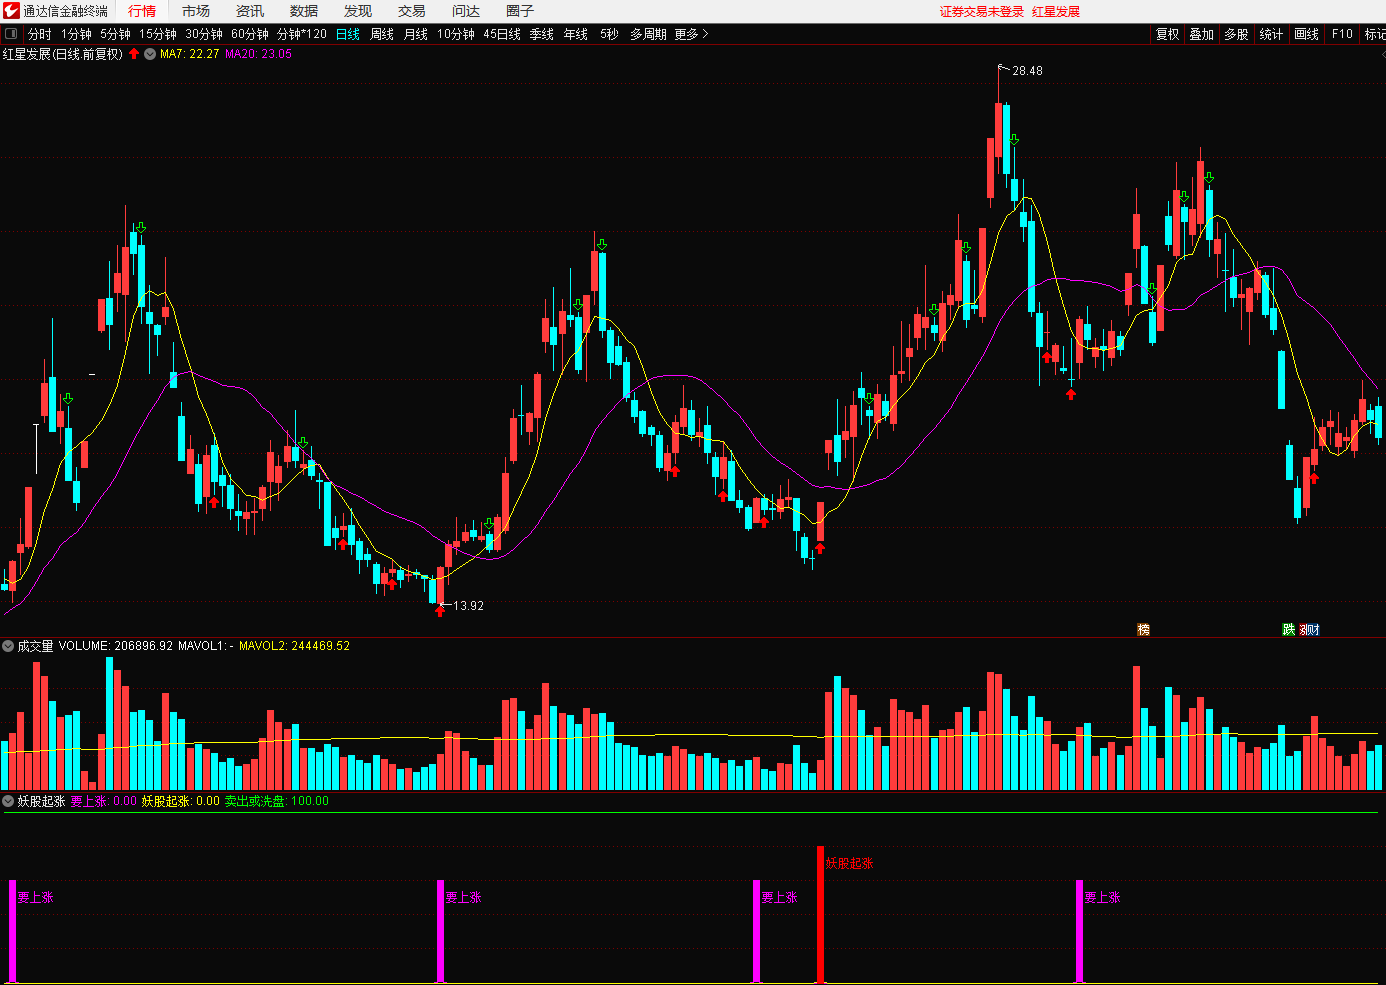Select the 60分钟 period
Viewport: 1386px width, 985px height.
coord(250,34)
